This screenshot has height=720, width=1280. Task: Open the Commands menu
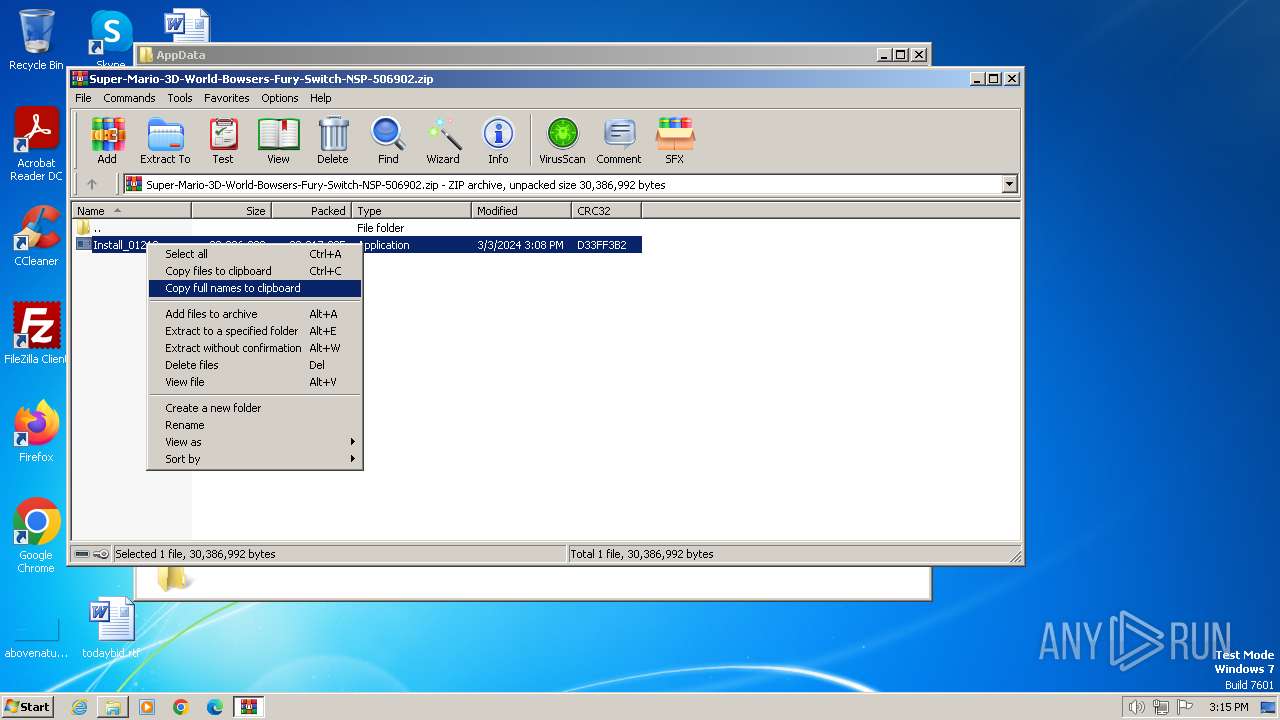point(129,98)
